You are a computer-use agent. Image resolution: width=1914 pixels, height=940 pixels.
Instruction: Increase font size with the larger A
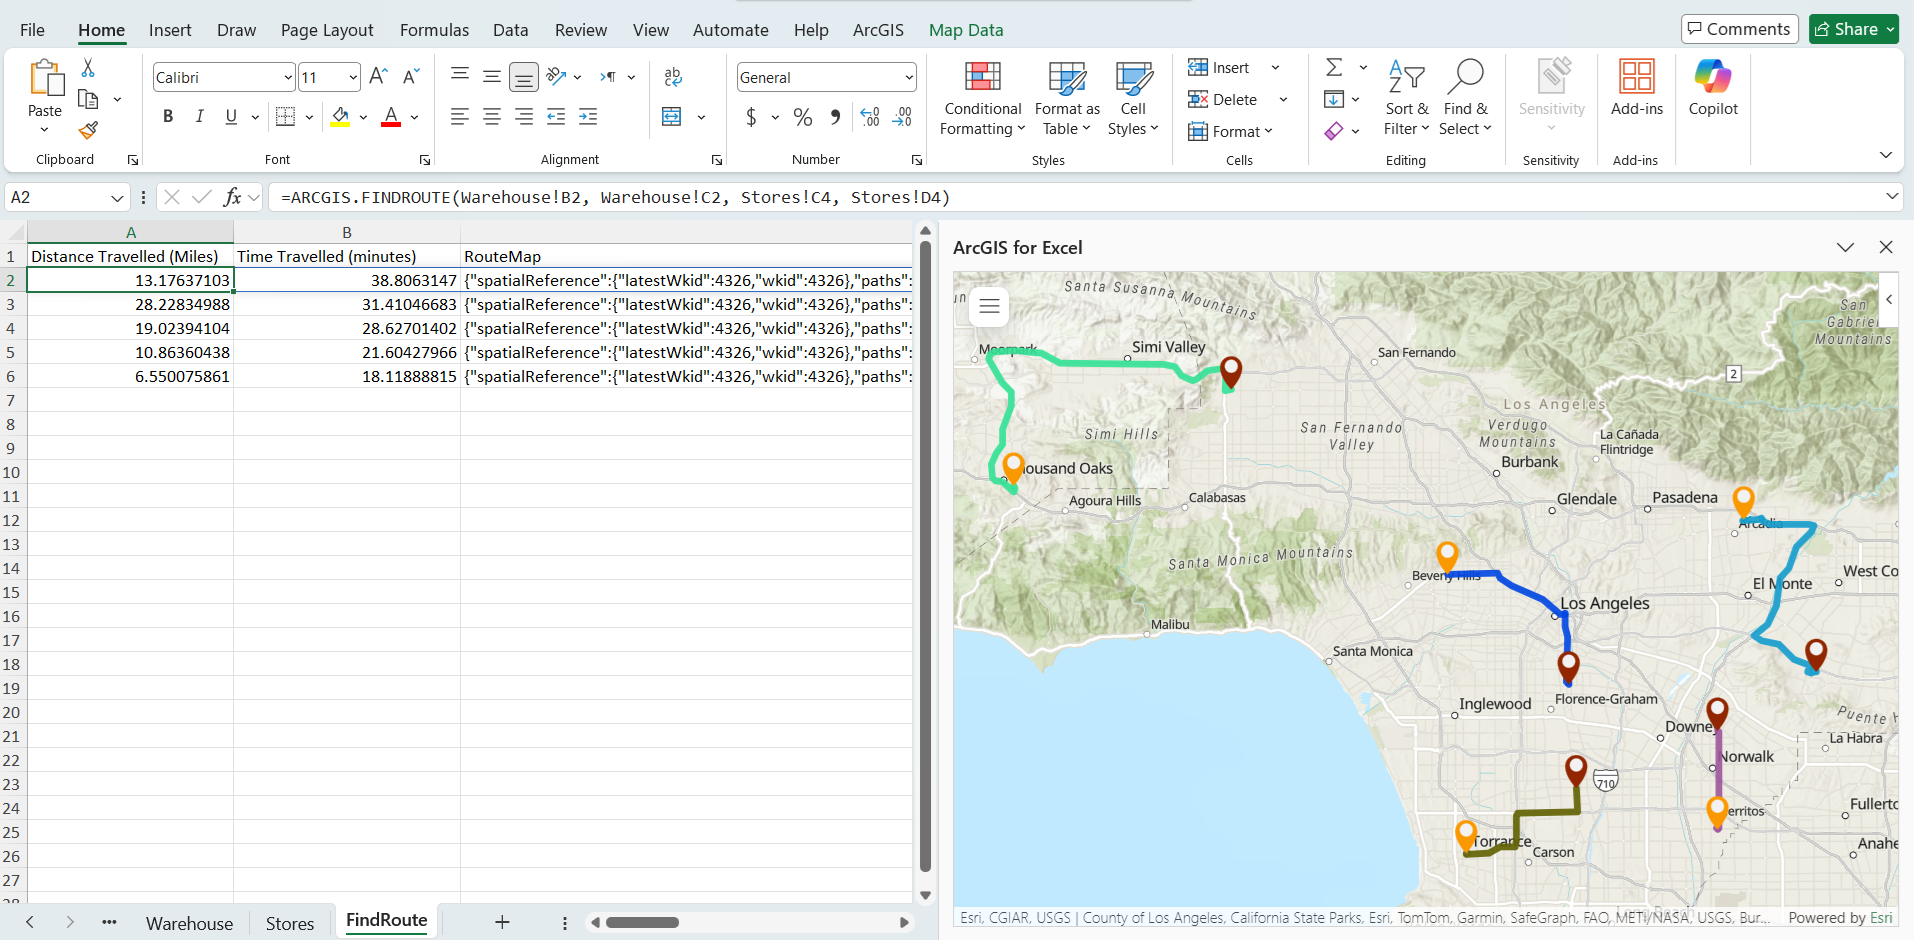coord(378,77)
